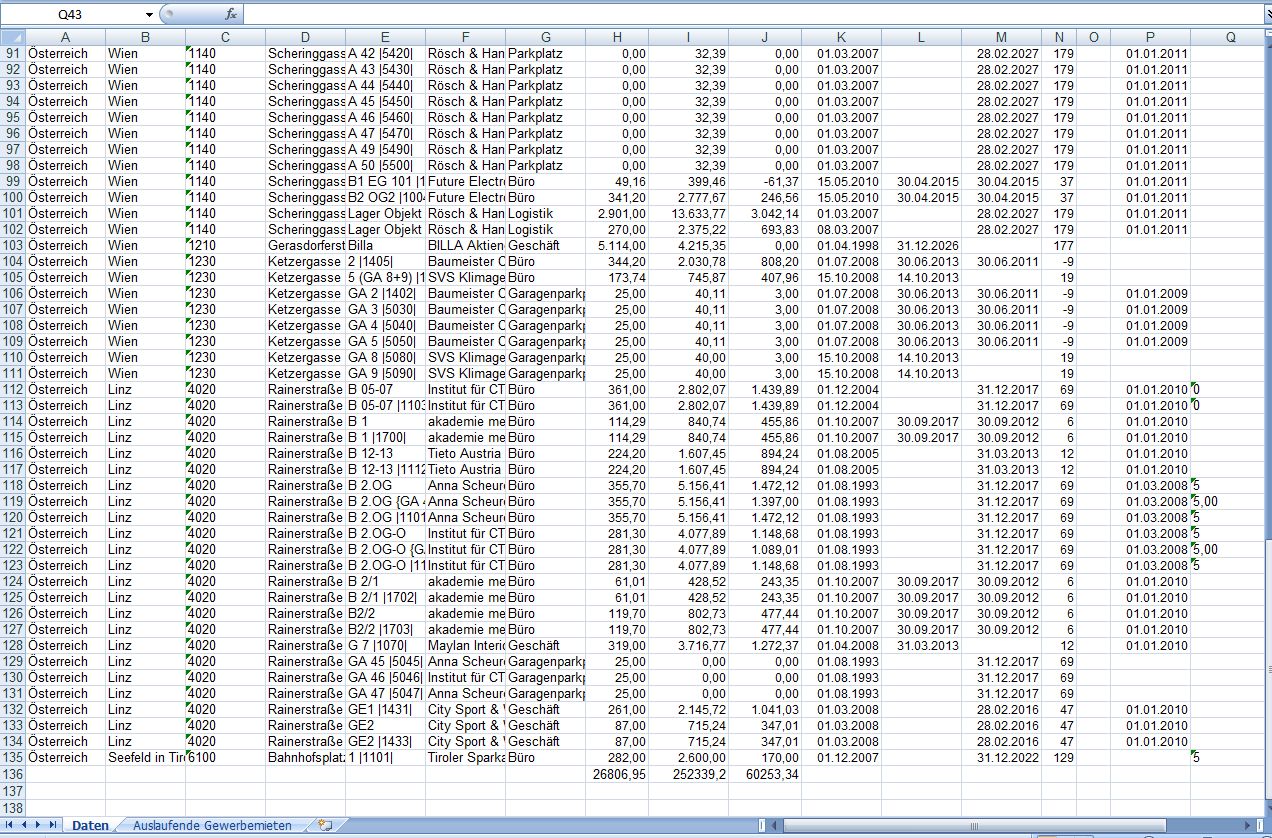
Task: Switch to the Auslaufende Gewerbemieten sheet tab
Action: (212, 825)
